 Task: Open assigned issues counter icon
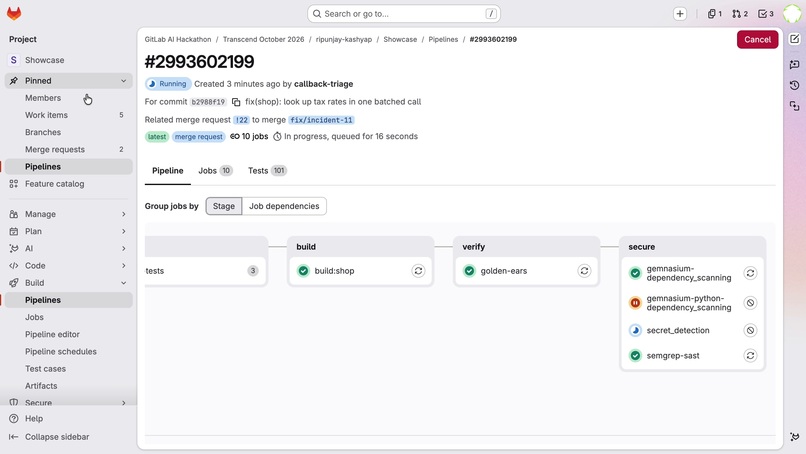[715, 14]
